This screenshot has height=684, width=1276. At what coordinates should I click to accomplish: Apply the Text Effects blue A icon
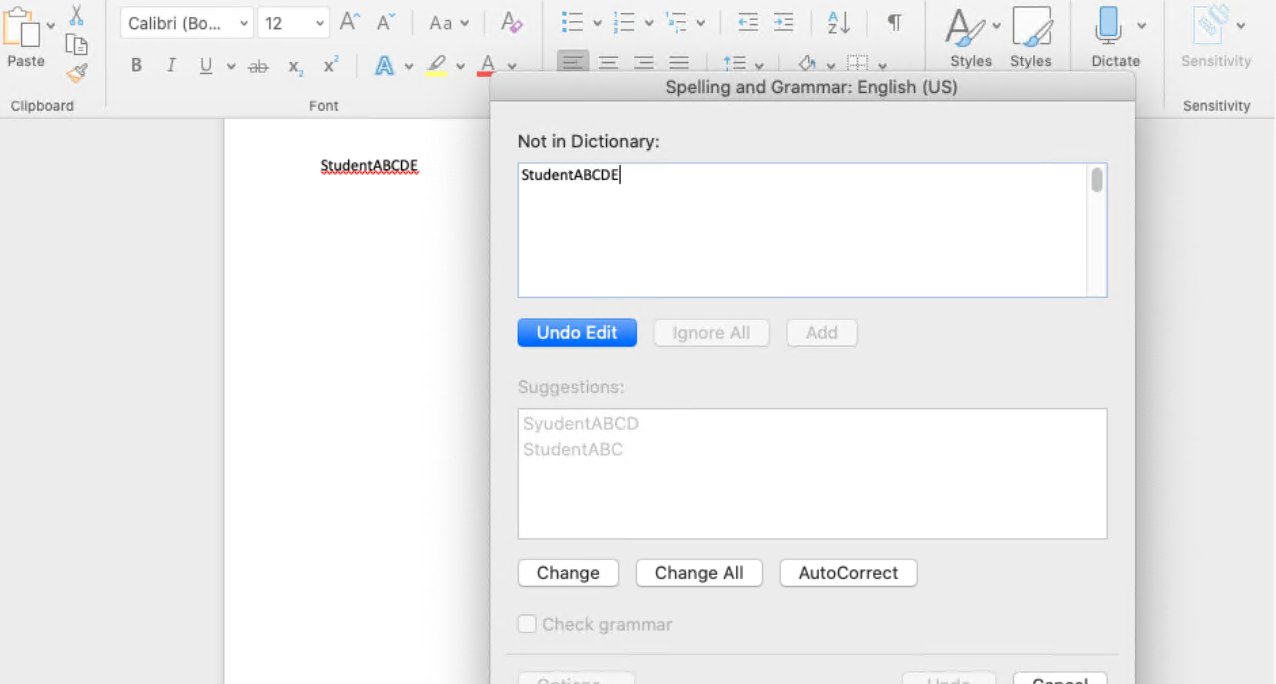coord(384,66)
